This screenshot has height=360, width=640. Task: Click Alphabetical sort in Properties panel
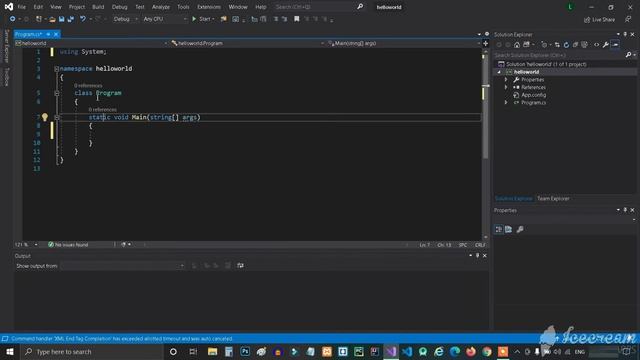tap(509, 229)
